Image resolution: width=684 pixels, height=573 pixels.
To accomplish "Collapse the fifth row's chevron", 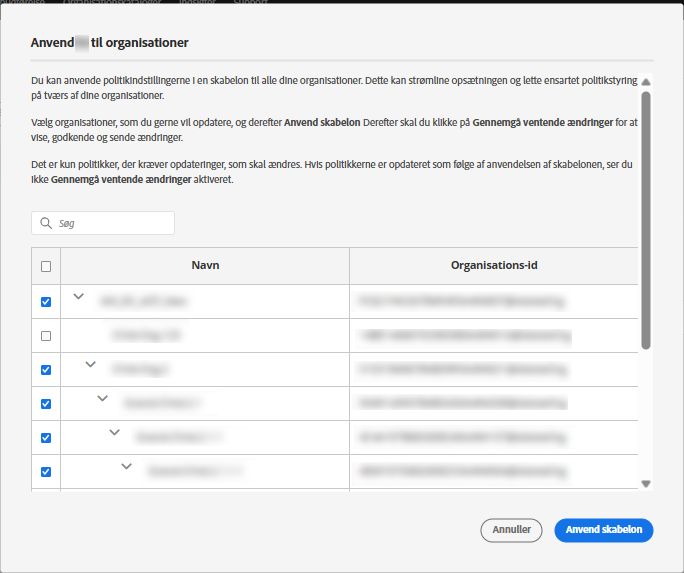I will [x=114, y=433].
